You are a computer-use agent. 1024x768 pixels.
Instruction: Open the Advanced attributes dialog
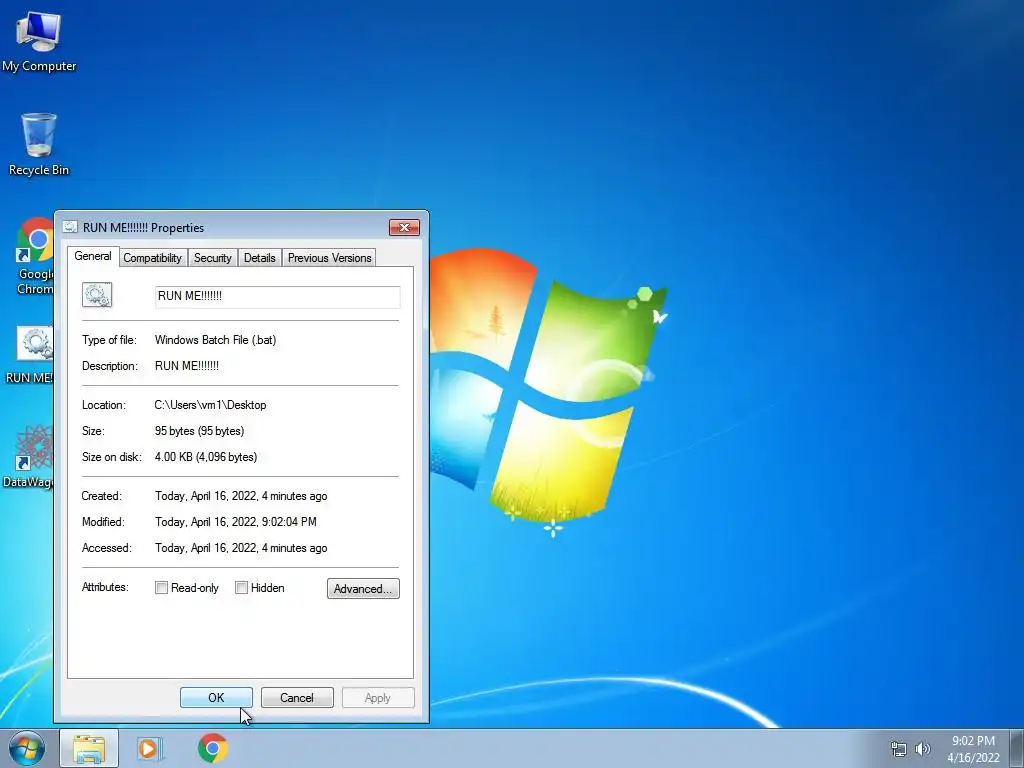(x=363, y=588)
